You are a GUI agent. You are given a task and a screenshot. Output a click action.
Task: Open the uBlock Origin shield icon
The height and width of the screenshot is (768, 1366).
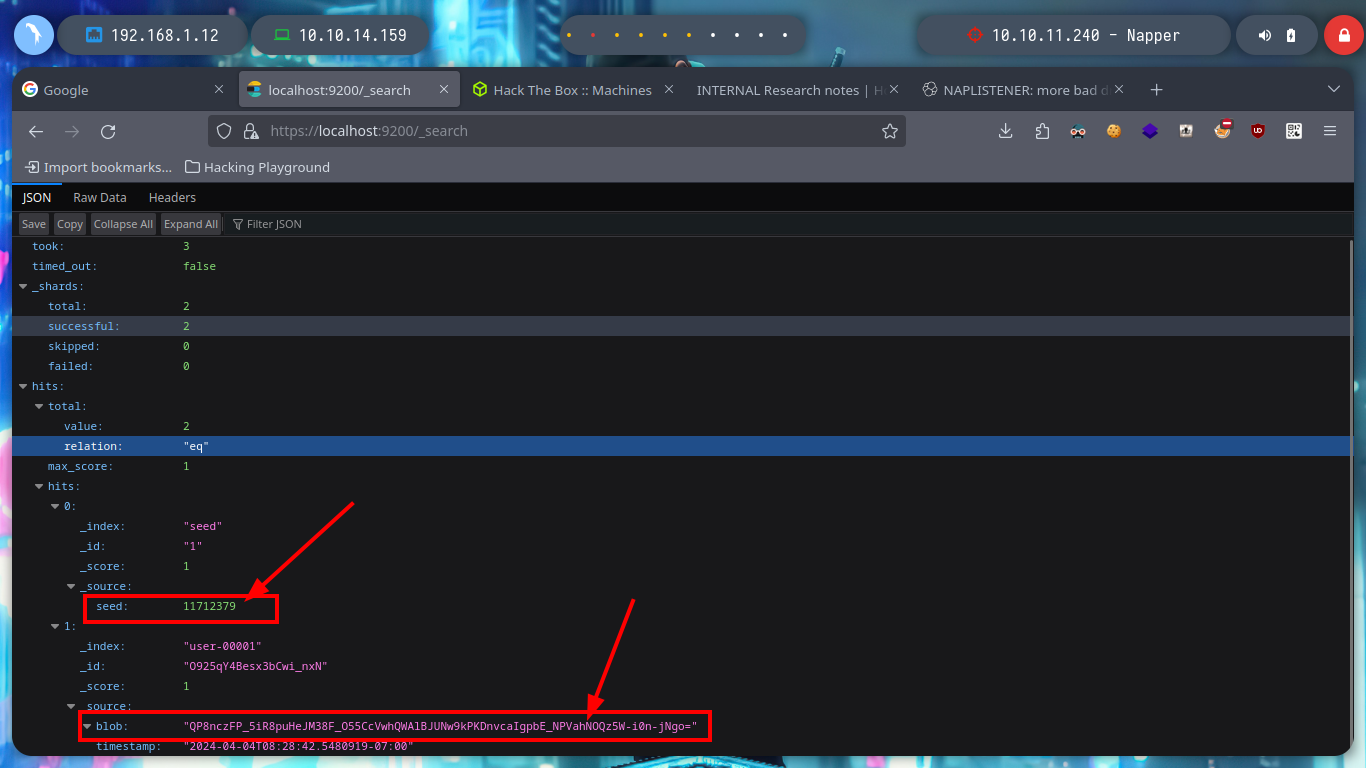(x=1258, y=131)
